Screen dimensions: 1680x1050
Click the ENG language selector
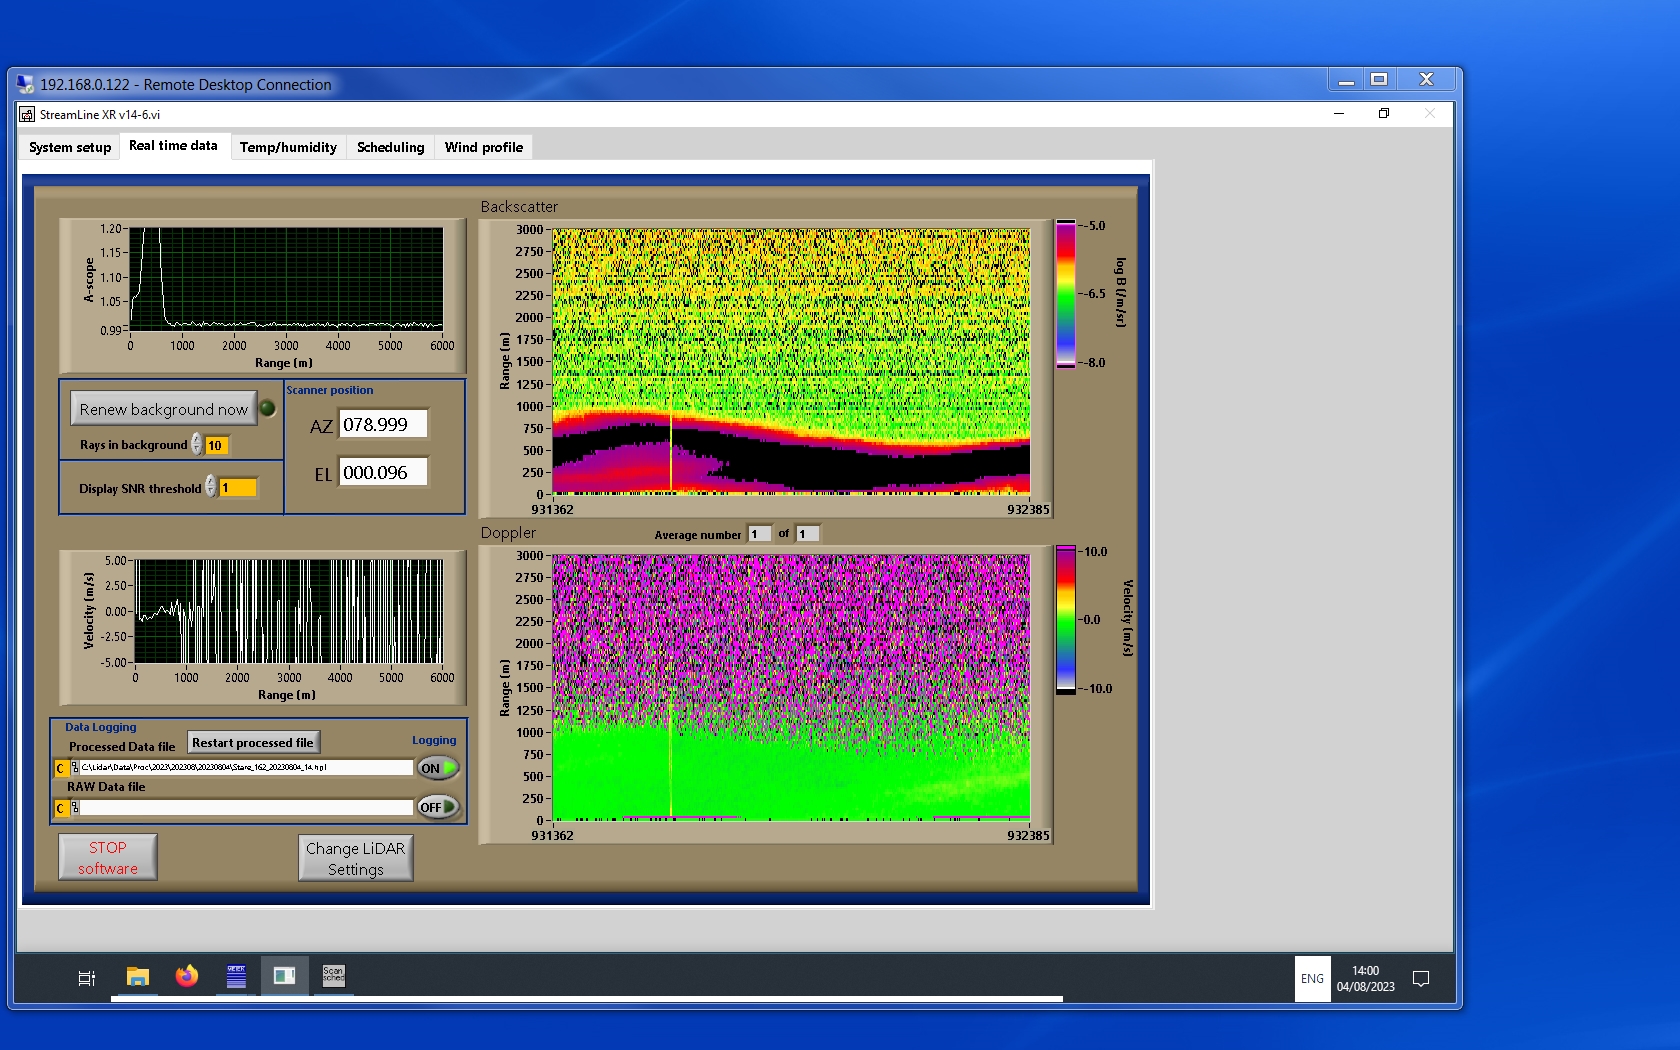pyautogui.click(x=1312, y=979)
